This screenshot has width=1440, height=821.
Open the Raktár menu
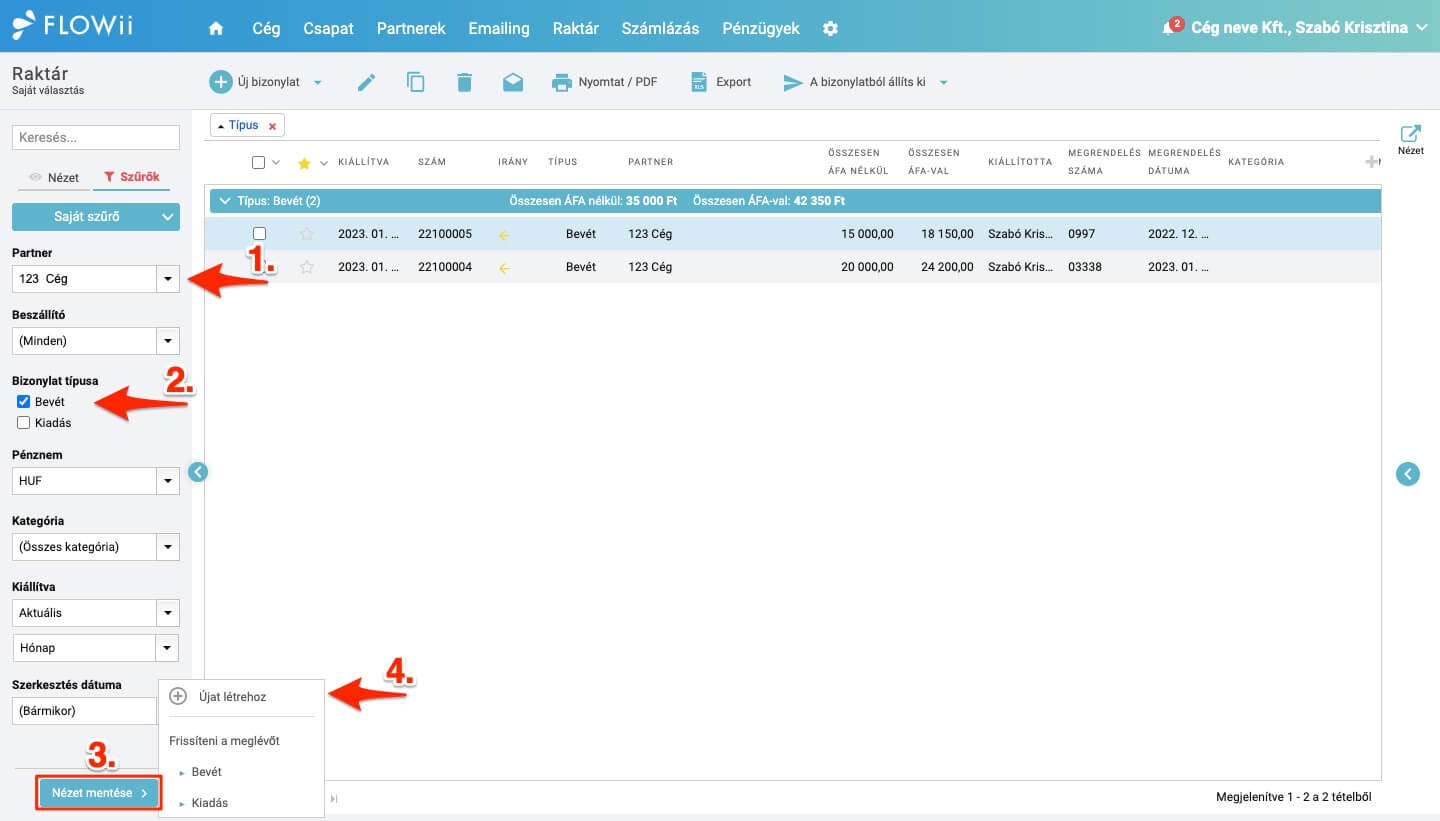pyautogui.click(x=576, y=28)
